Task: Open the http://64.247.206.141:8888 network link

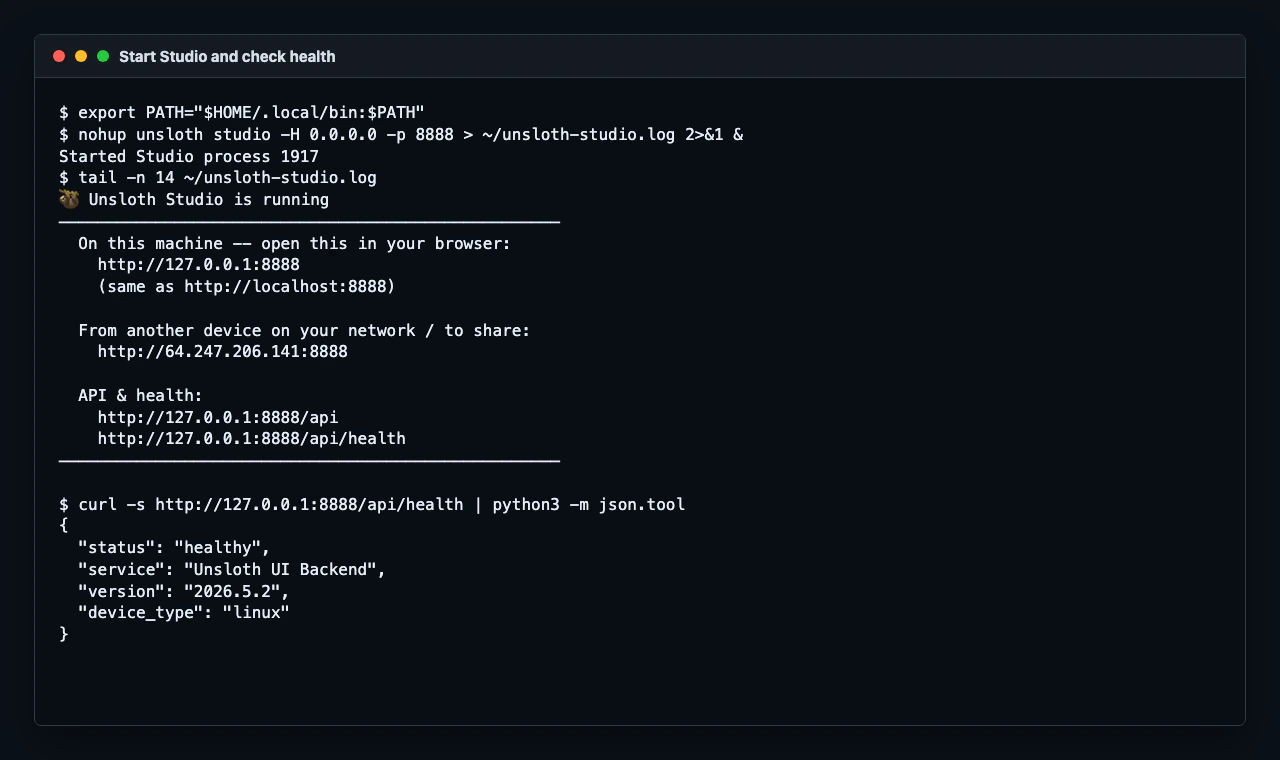Action: coord(223,352)
